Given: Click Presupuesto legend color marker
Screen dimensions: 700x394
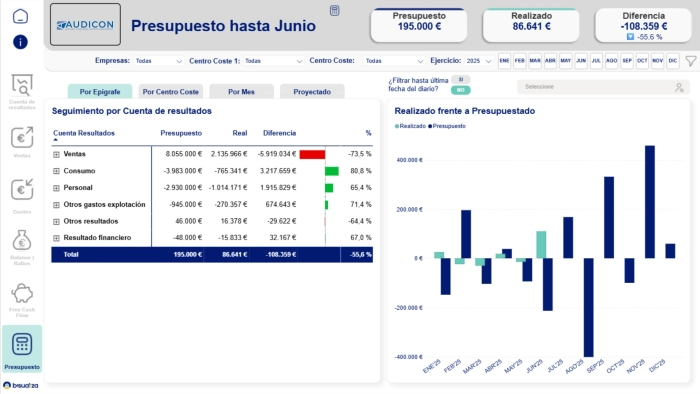Looking at the screenshot, I should [x=430, y=126].
